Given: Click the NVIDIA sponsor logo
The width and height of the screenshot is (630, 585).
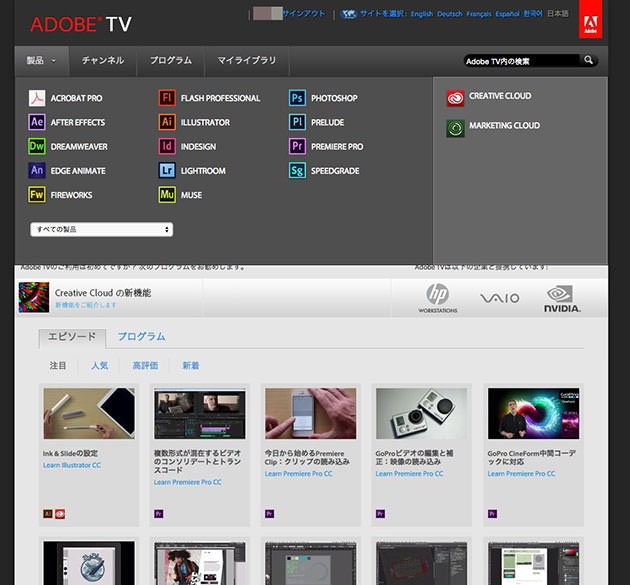Looking at the screenshot, I should coord(562,299).
